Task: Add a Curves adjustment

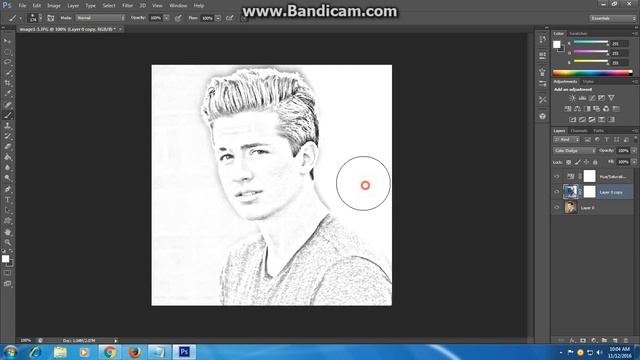Action: point(592,98)
